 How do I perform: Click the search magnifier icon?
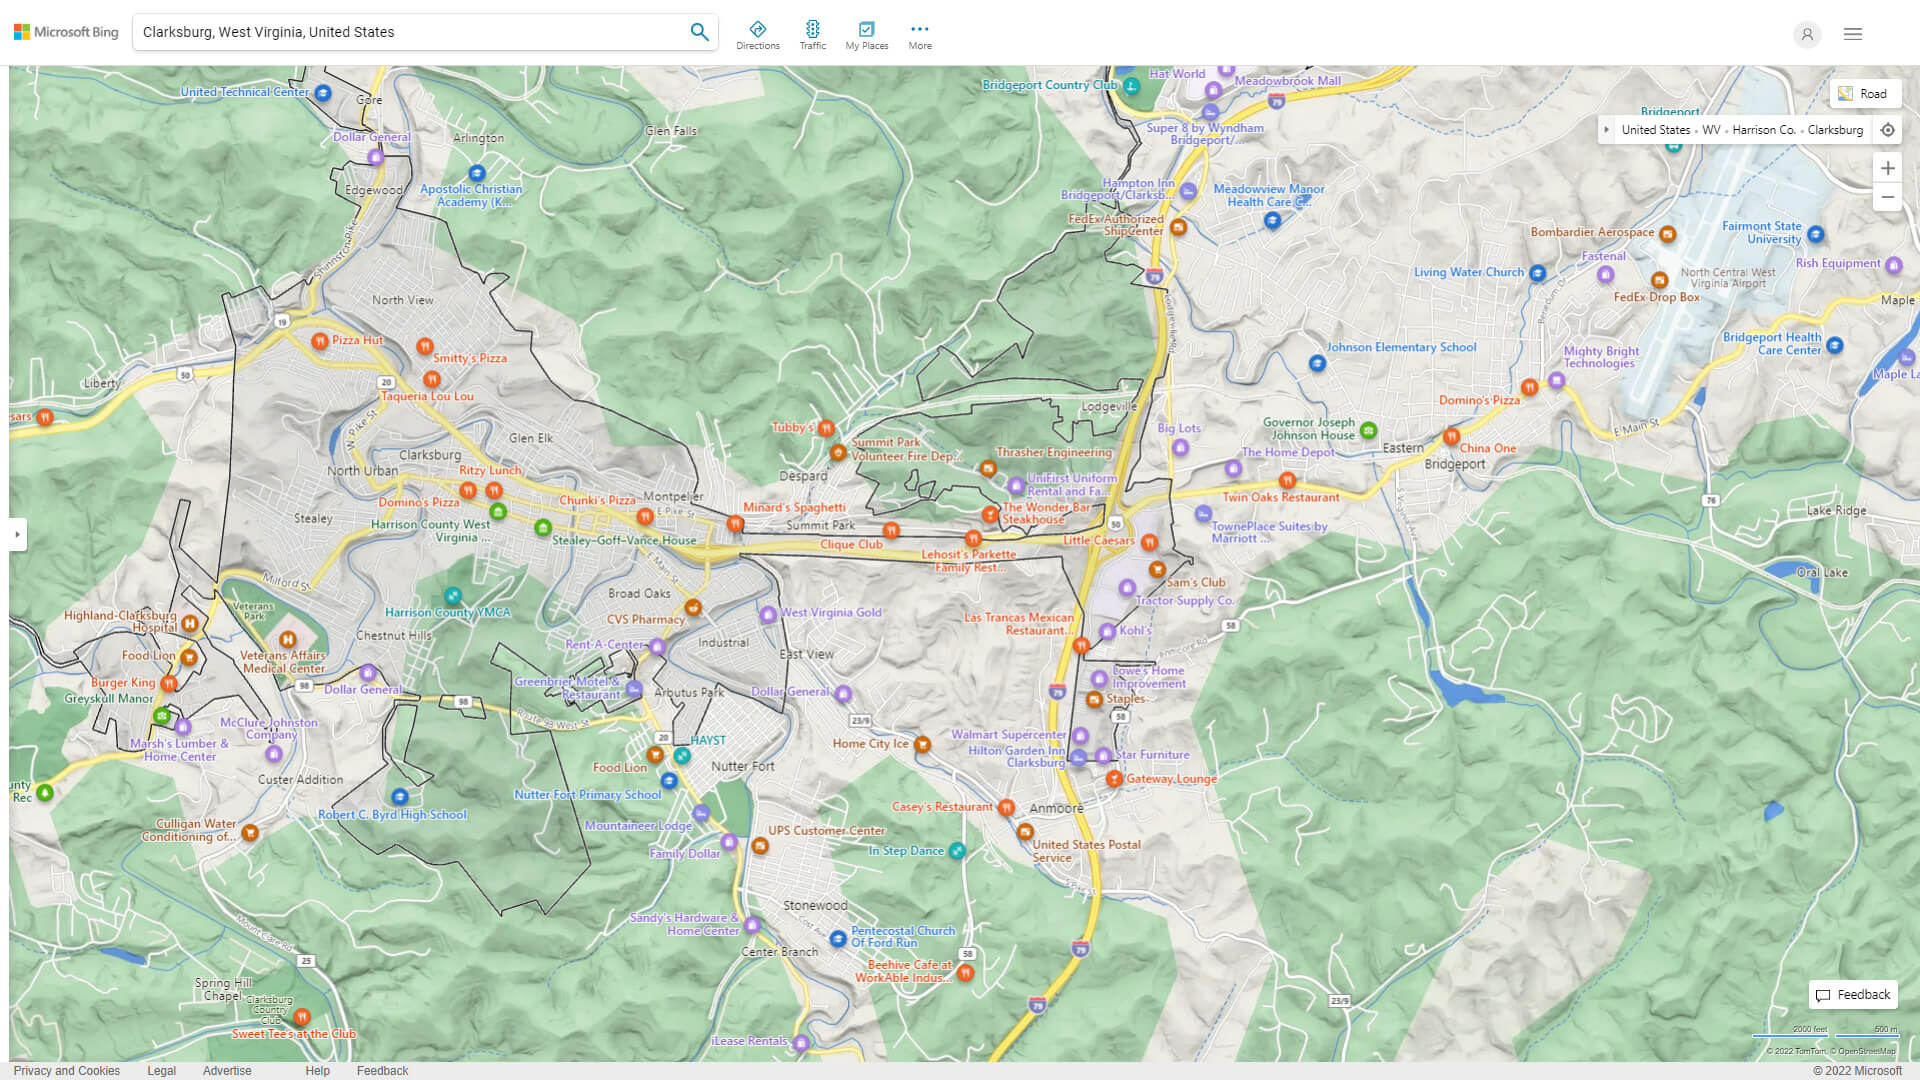pos(700,31)
